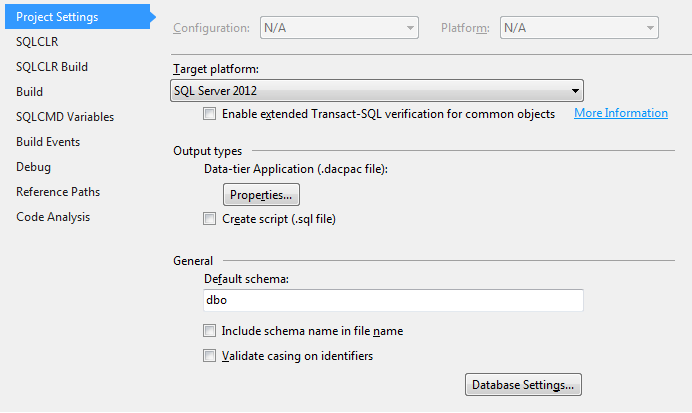This screenshot has width=692, height=413.
Task: Click the Default schema text field
Action: click(x=393, y=300)
